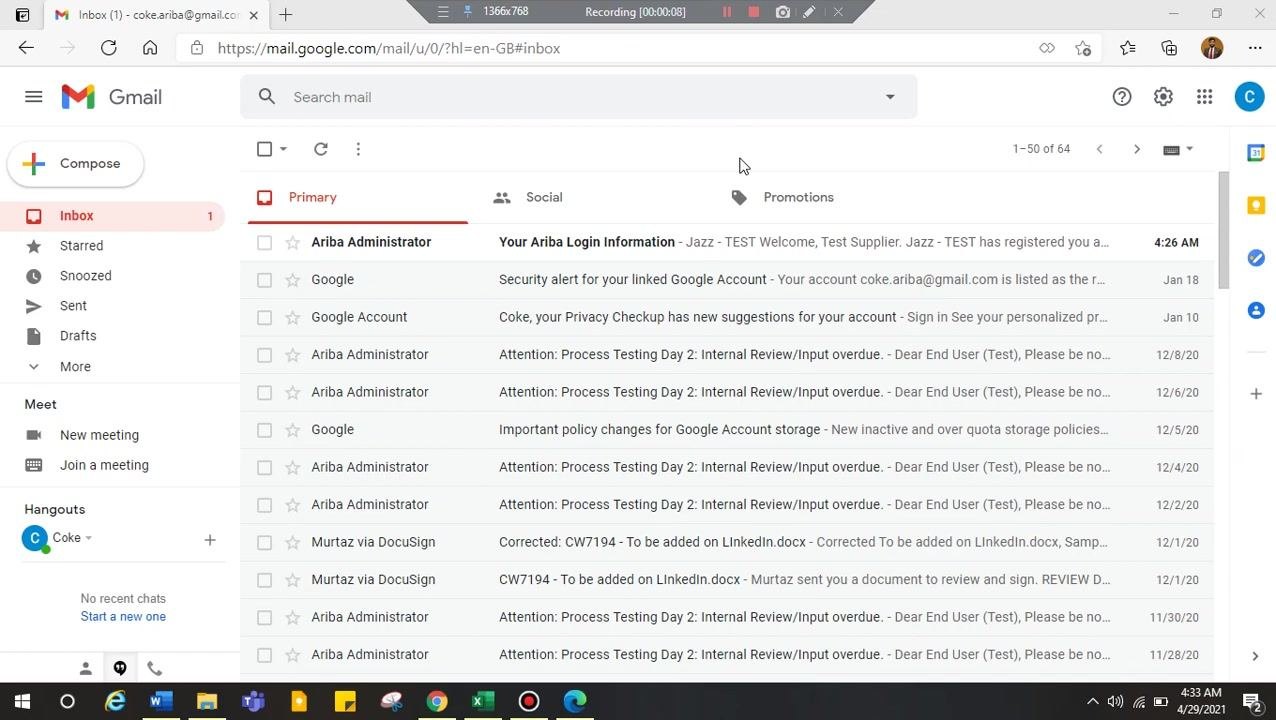Viewport: 1276px width, 720px height.
Task: Star the Security alert Google email
Action: pyautogui.click(x=293, y=280)
